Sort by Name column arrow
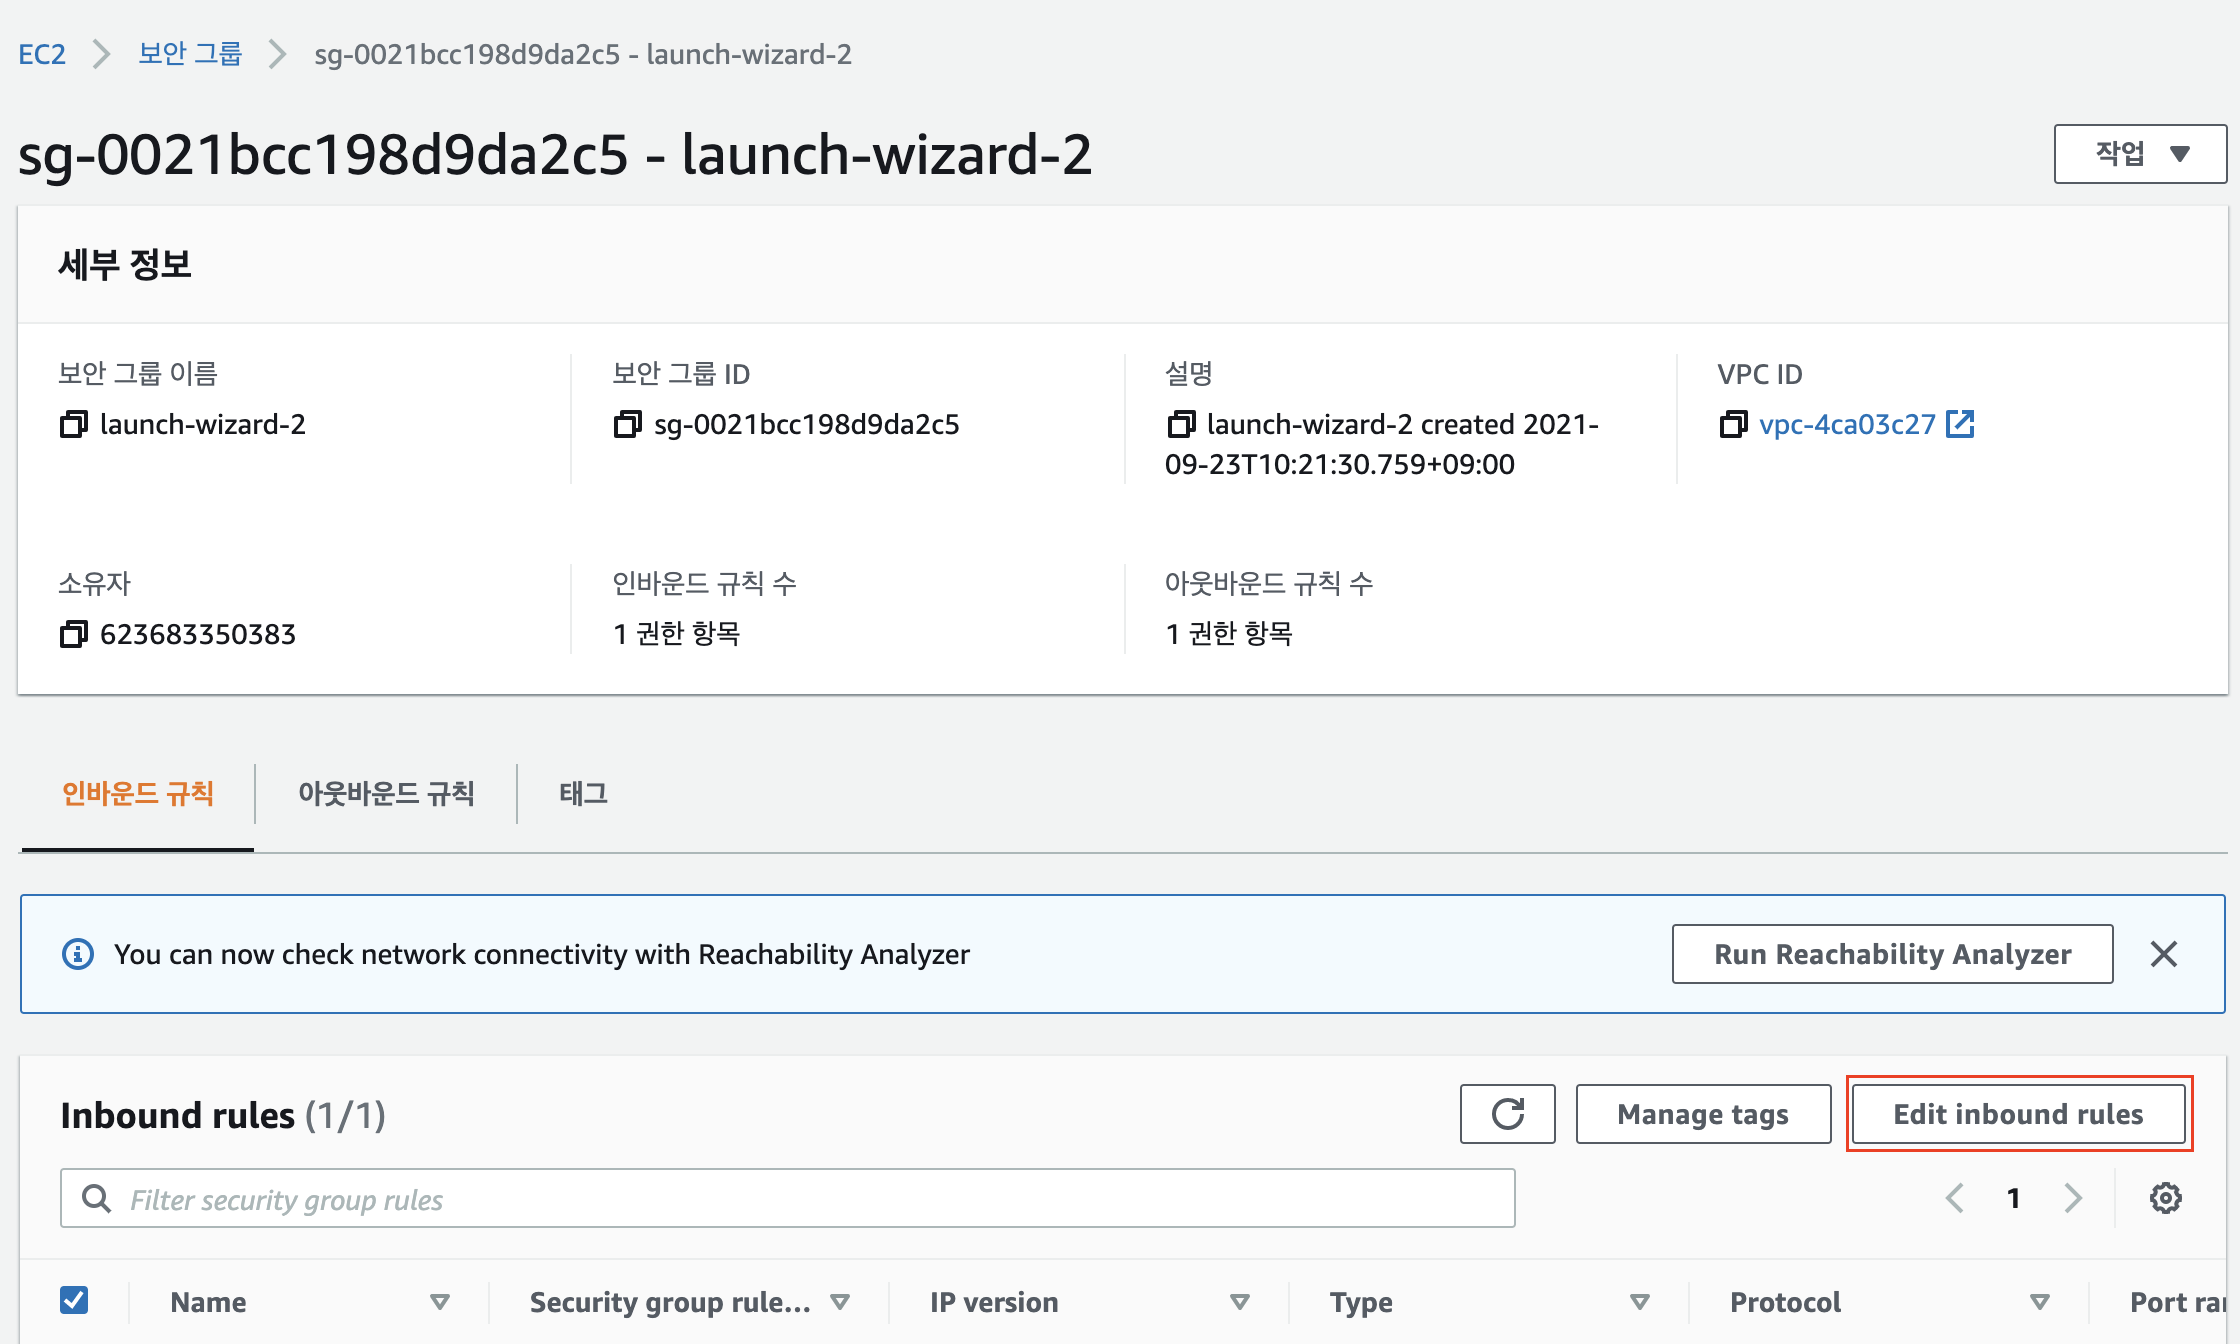The height and width of the screenshot is (1344, 2240). click(439, 1302)
